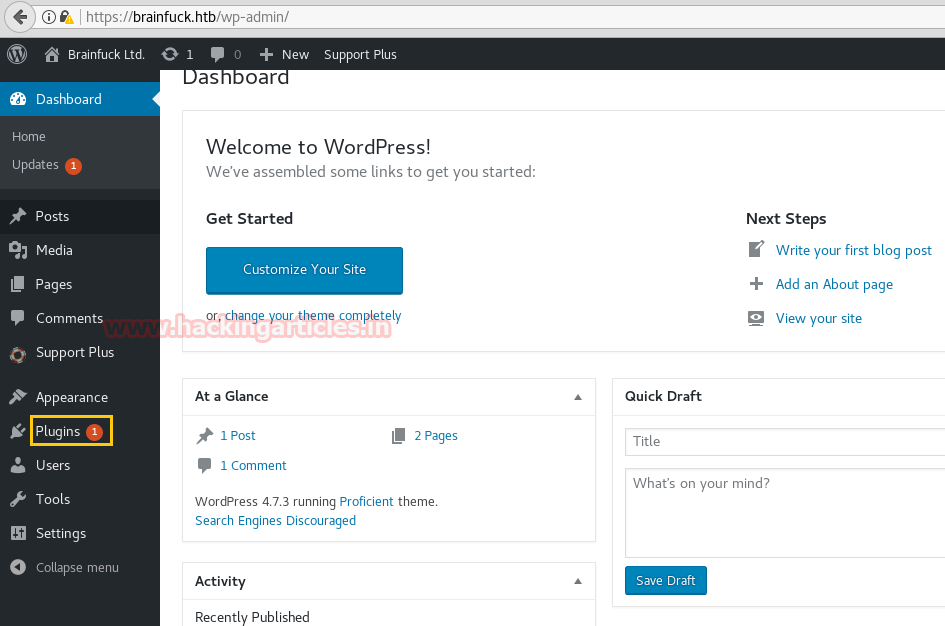Screen dimensions: 945x626
Task: Open the updates refresh icon in admin bar
Action: coord(170,54)
